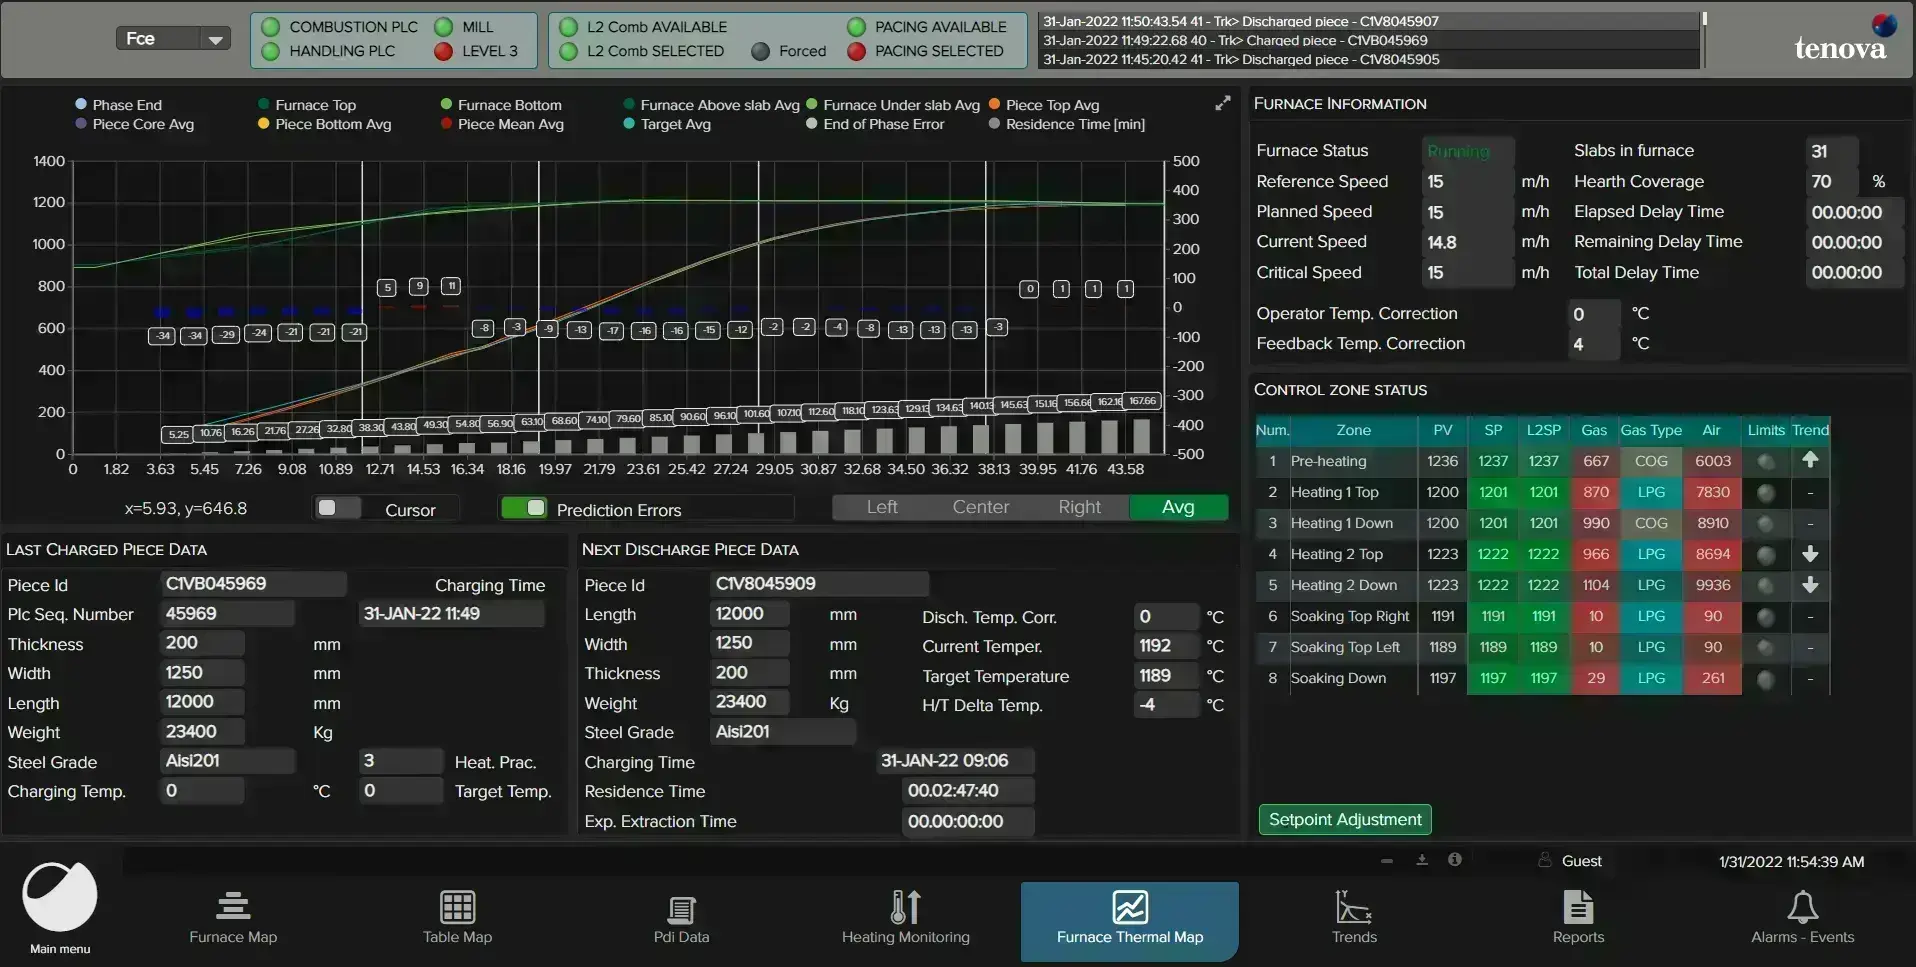Toggle the Piece Core Avg series
Viewport: 1916px width, 967px height.
coord(134,124)
